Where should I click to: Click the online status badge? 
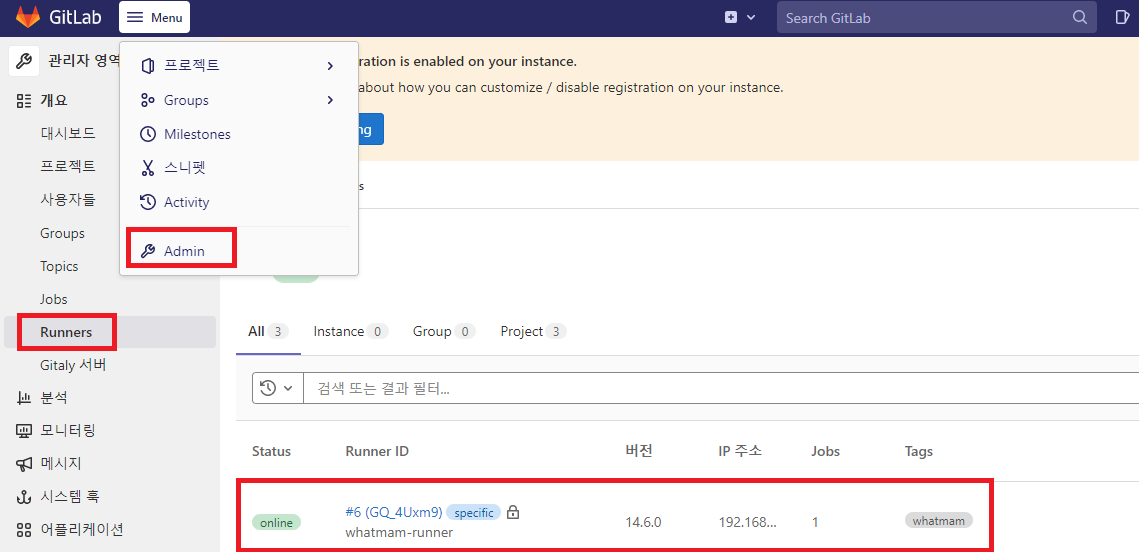click(276, 522)
